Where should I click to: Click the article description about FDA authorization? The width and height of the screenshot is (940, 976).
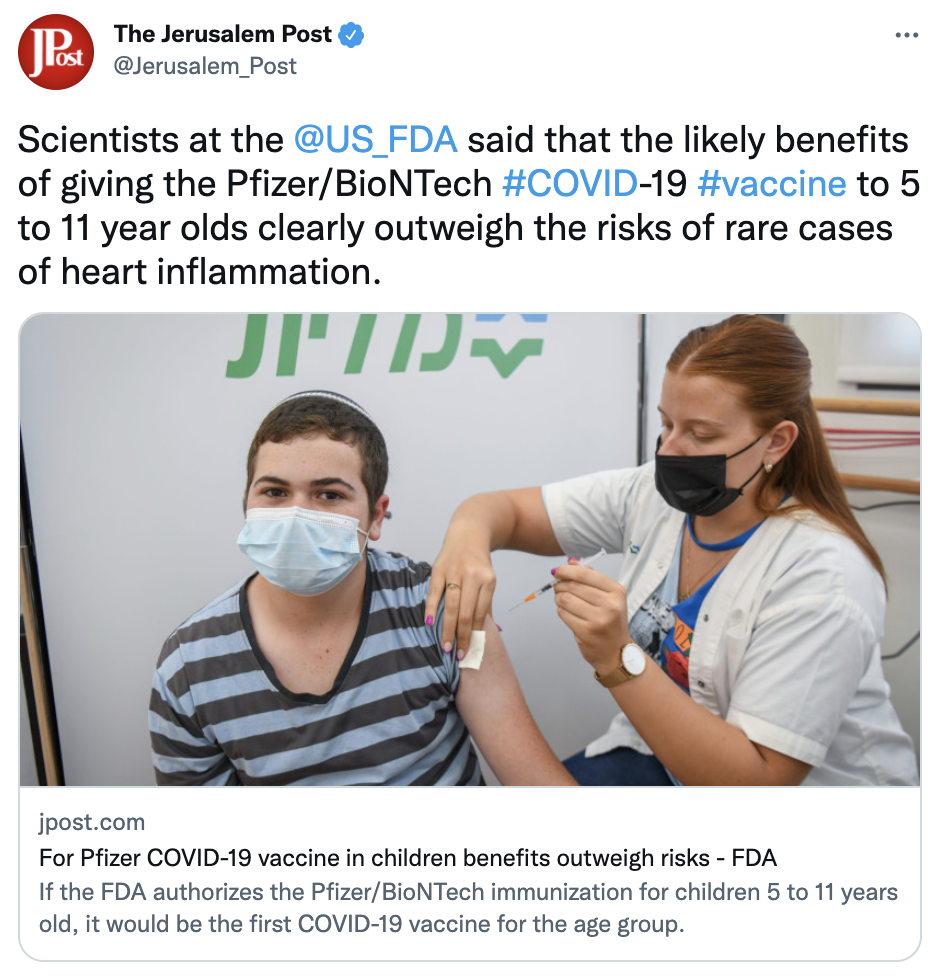click(468, 908)
